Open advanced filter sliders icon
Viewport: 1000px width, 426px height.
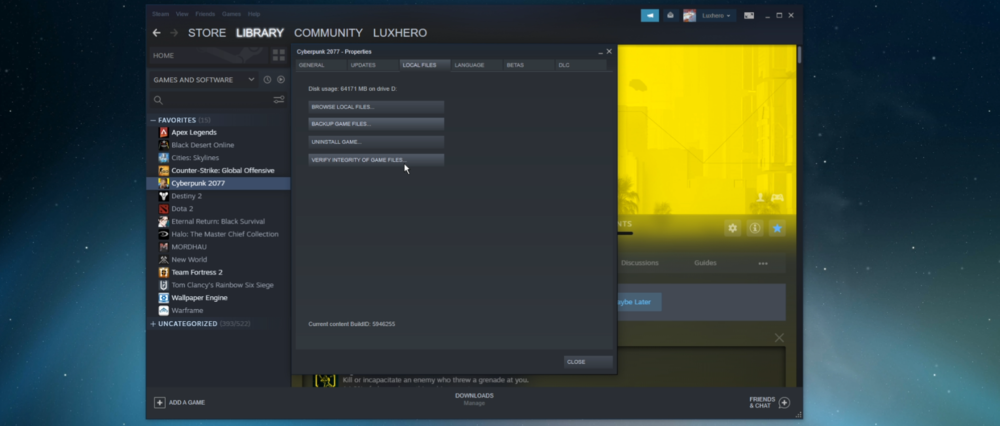tap(279, 99)
